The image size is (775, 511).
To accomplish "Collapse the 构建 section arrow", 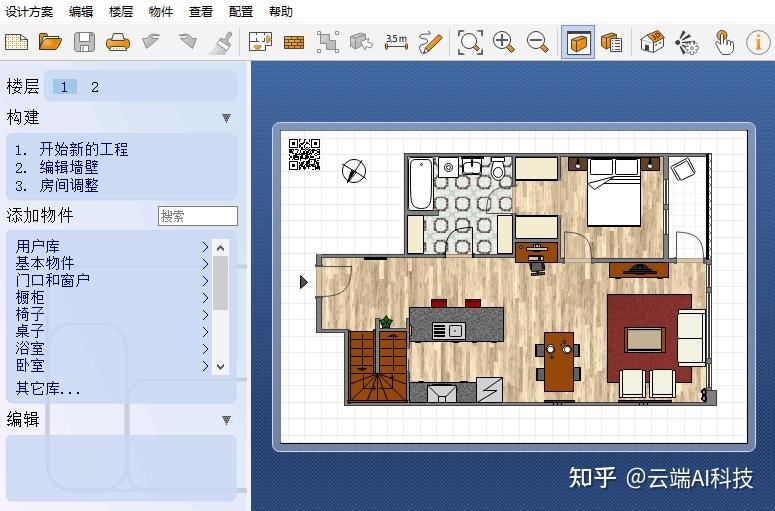I will [x=226, y=118].
